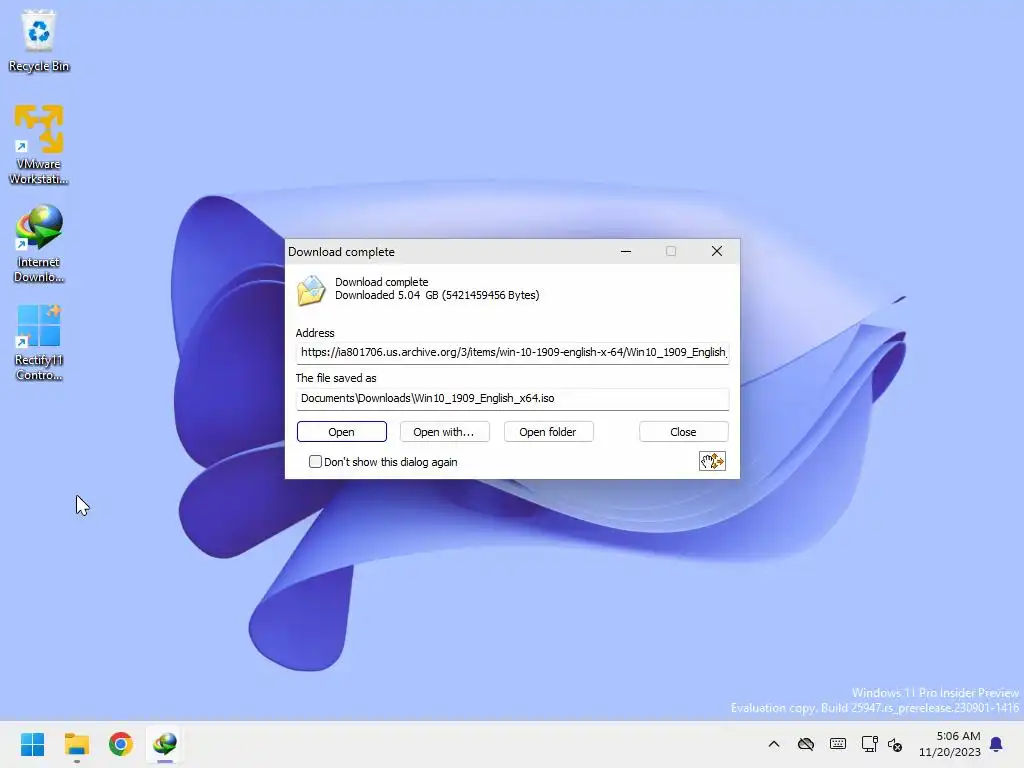Minimize the Download complete dialog
The height and width of the screenshot is (768, 1024).
(x=626, y=251)
